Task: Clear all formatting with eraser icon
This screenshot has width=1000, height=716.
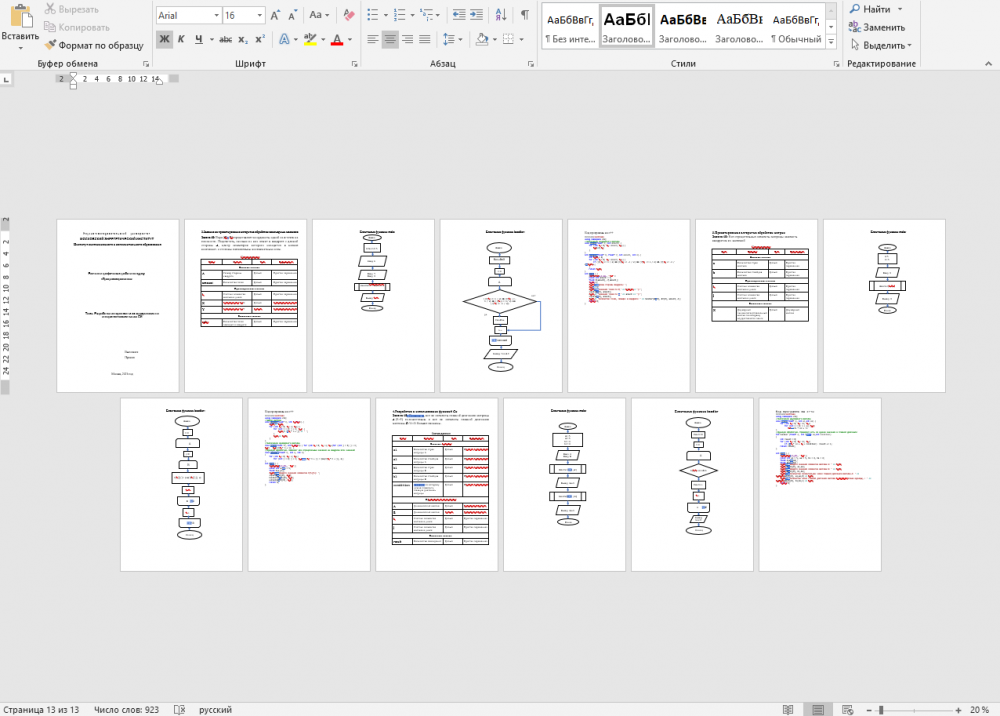Action: coord(348,15)
